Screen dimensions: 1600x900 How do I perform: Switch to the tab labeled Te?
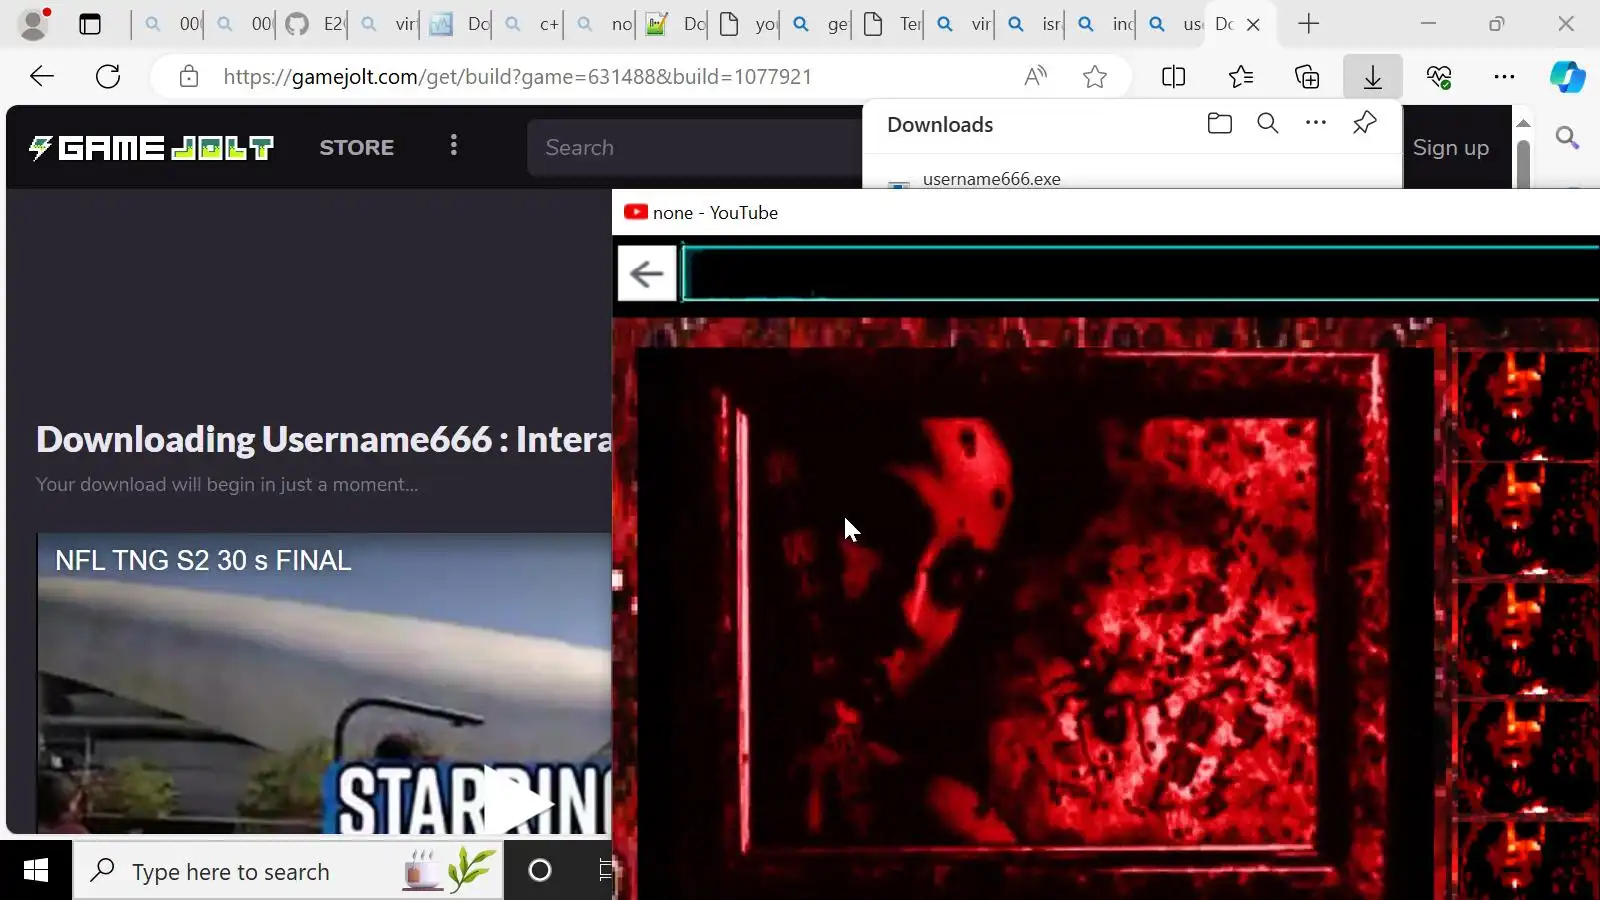[892, 24]
